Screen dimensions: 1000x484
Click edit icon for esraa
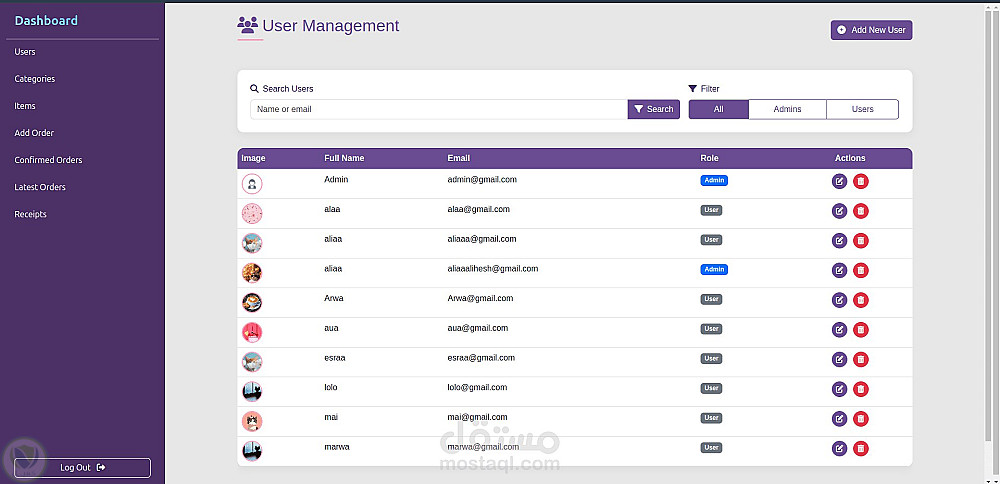pos(839,359)
